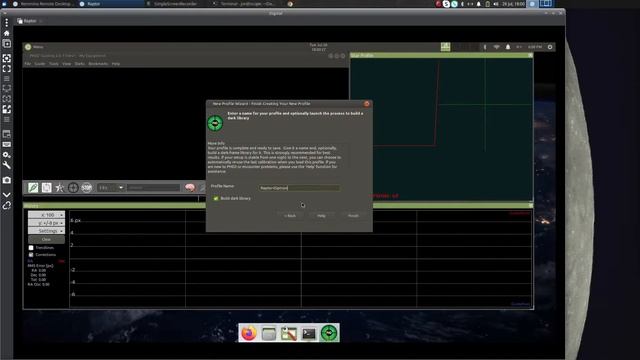Click the WiFi icon on the remote panel
Screen dimensions: 640x360
[x=496, y=47]
